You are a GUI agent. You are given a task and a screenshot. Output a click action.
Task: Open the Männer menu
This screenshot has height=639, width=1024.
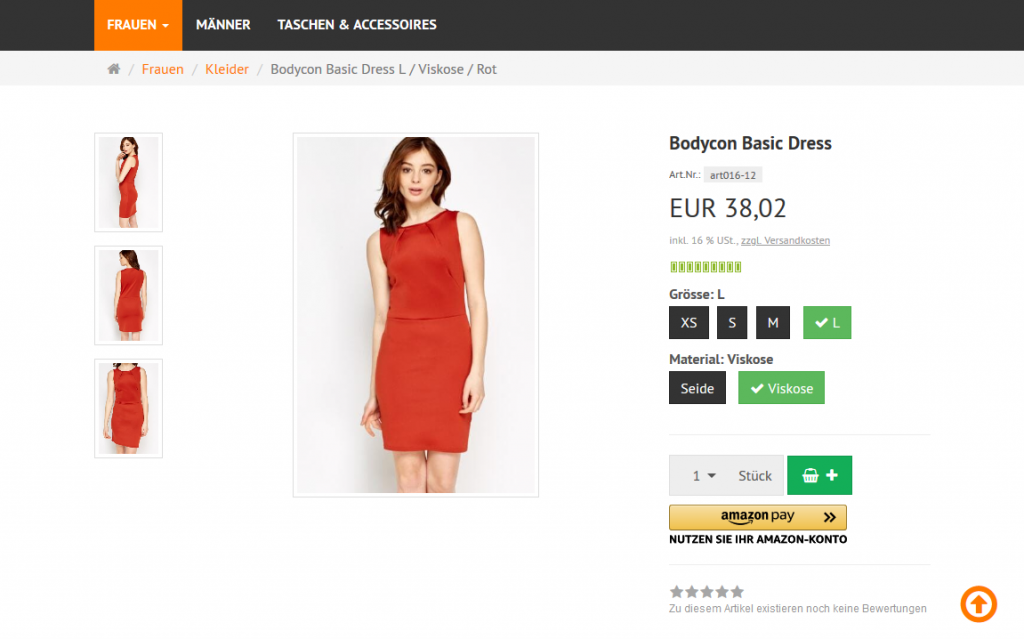[223, 25]
